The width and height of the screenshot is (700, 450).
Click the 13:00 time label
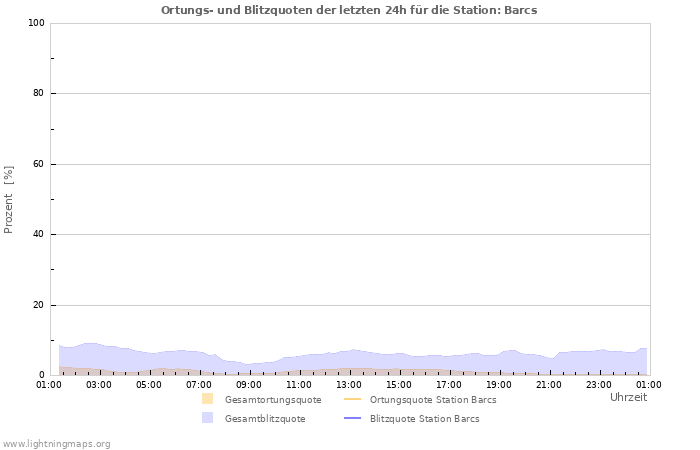[x=349, y=385]
